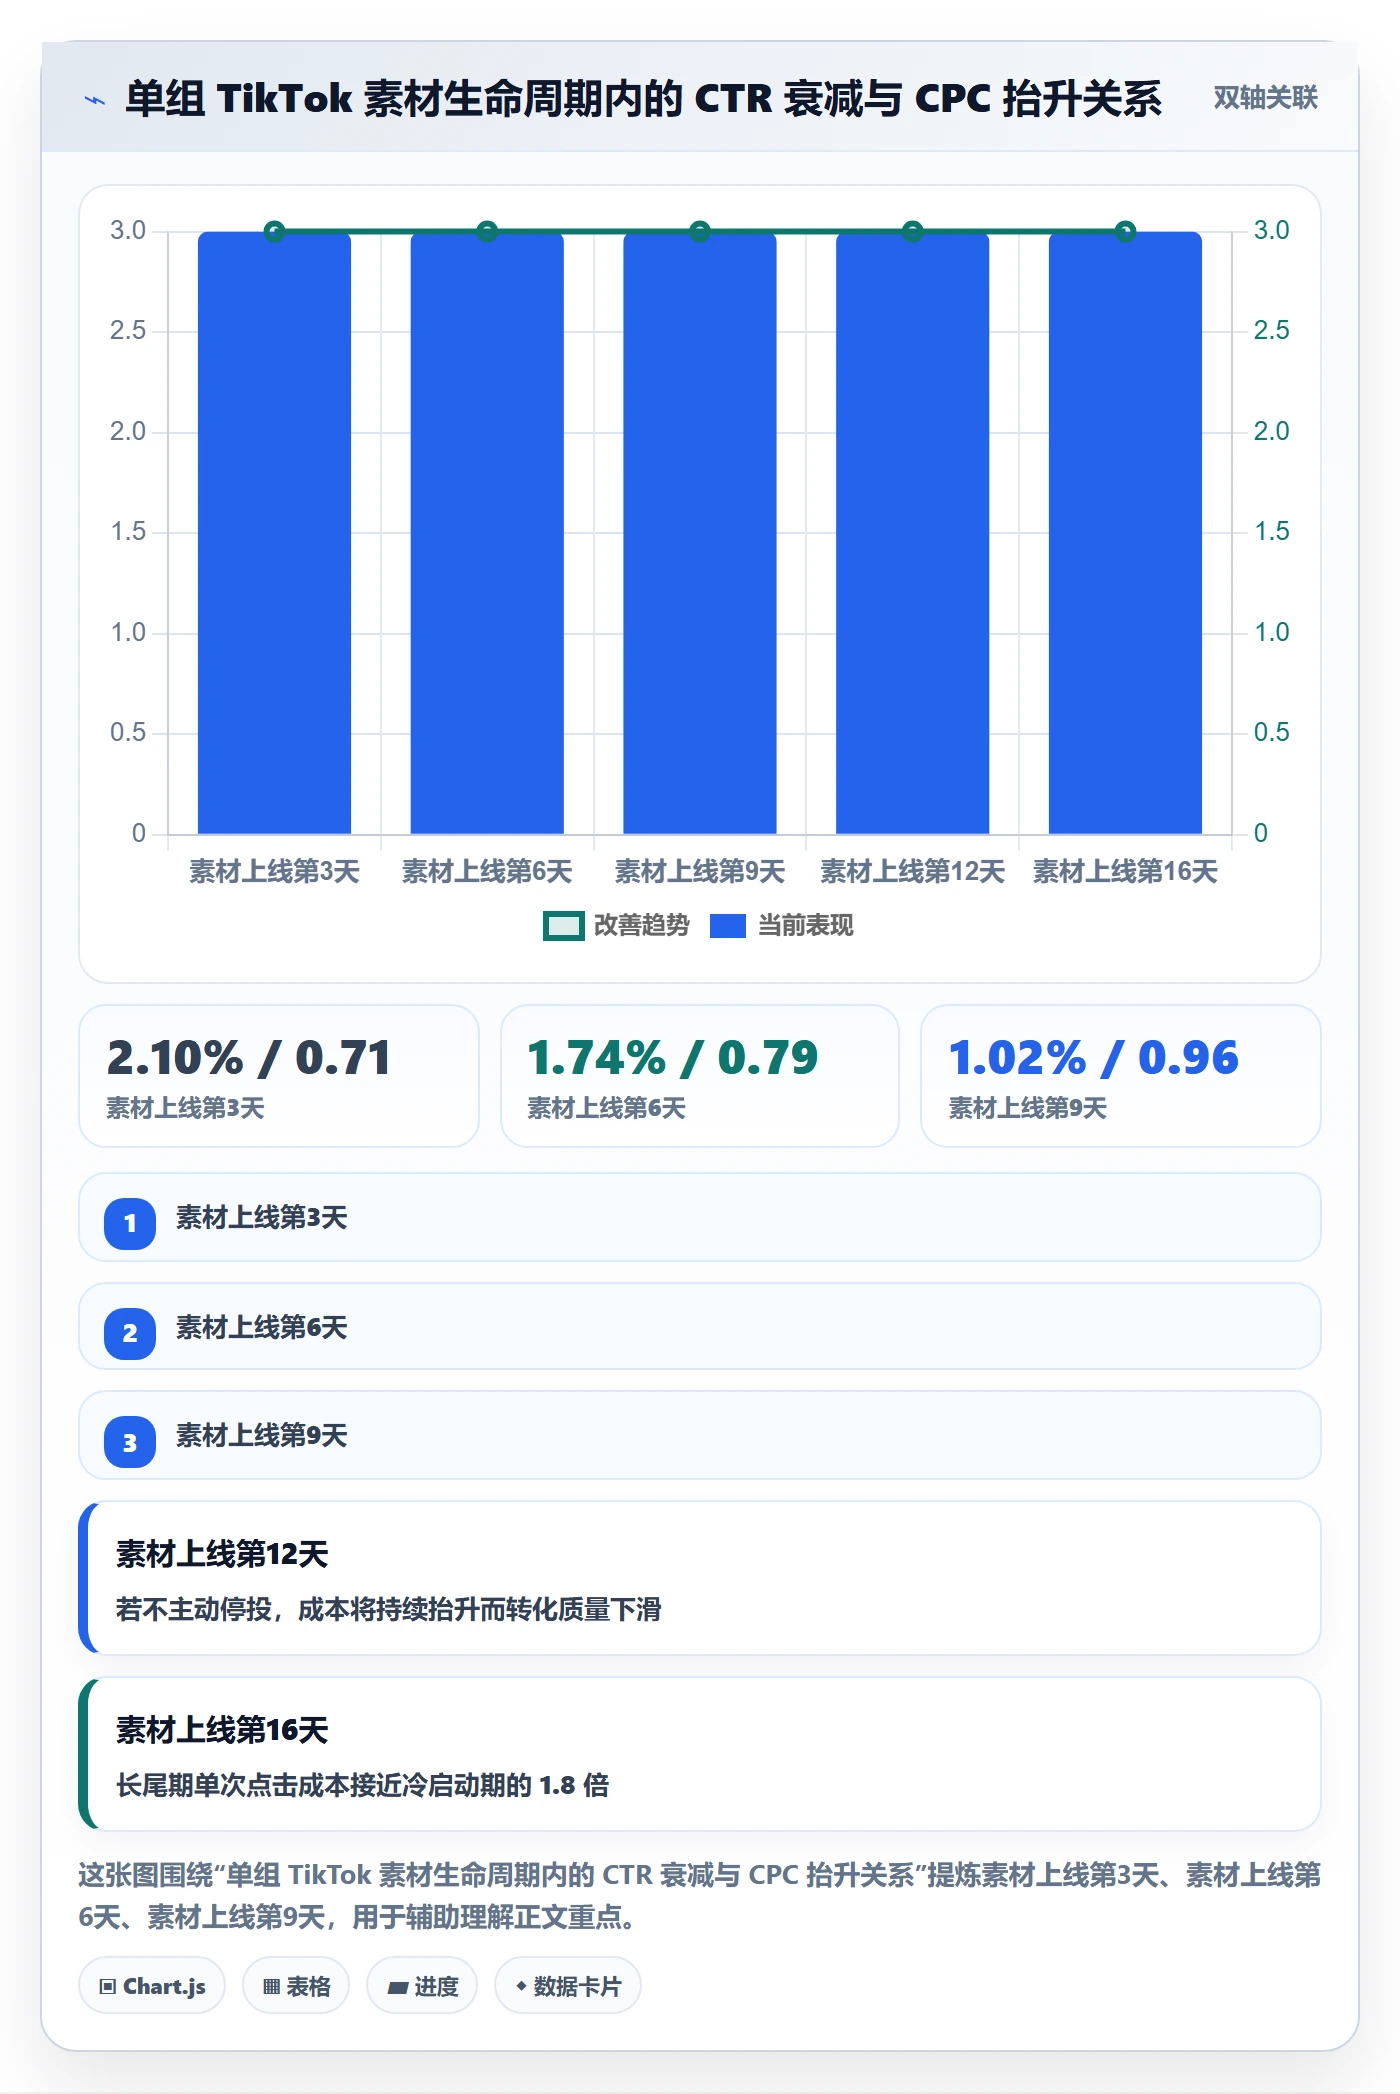This screenshot has height=2094, width=1400.
Task: Click the line point above 素材上线第3天 bar
Action: [274, 232]
